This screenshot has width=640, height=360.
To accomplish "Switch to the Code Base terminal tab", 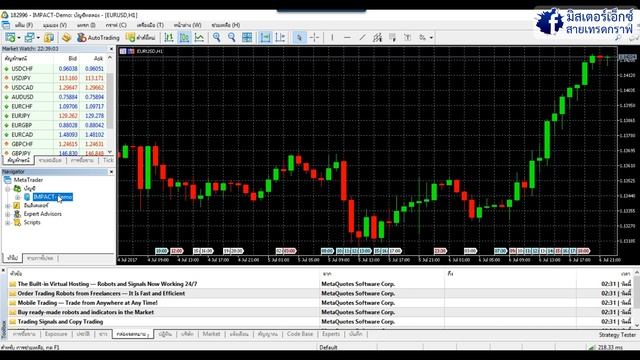I will coord(300,334).
